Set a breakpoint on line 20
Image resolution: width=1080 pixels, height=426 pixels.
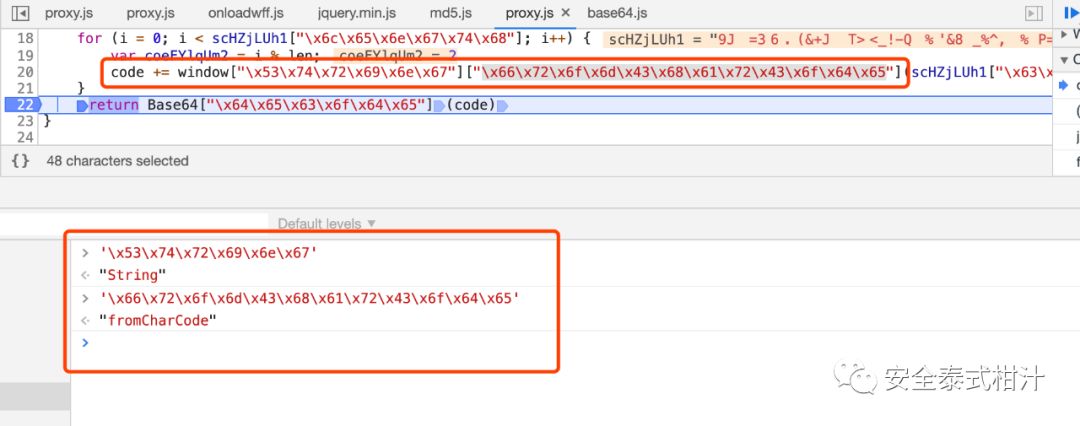(x=25, y=72)
